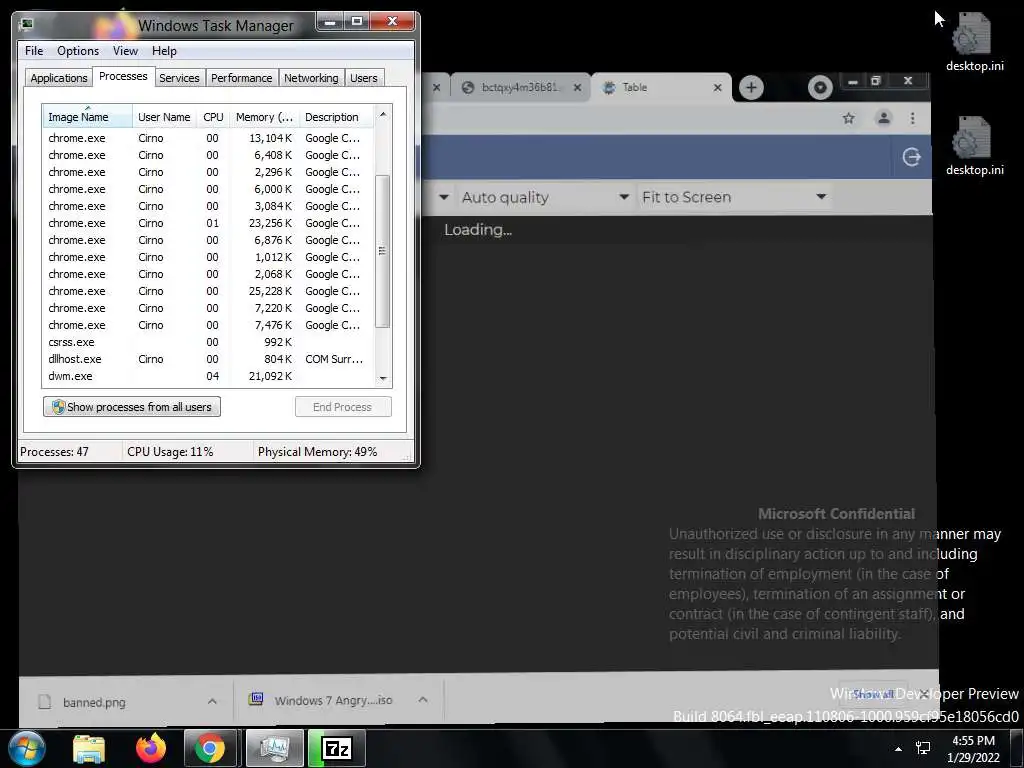Expand dropdown arrow left of Auto quality
This screenshot has width=1024, height=768.
coord(443,197)
